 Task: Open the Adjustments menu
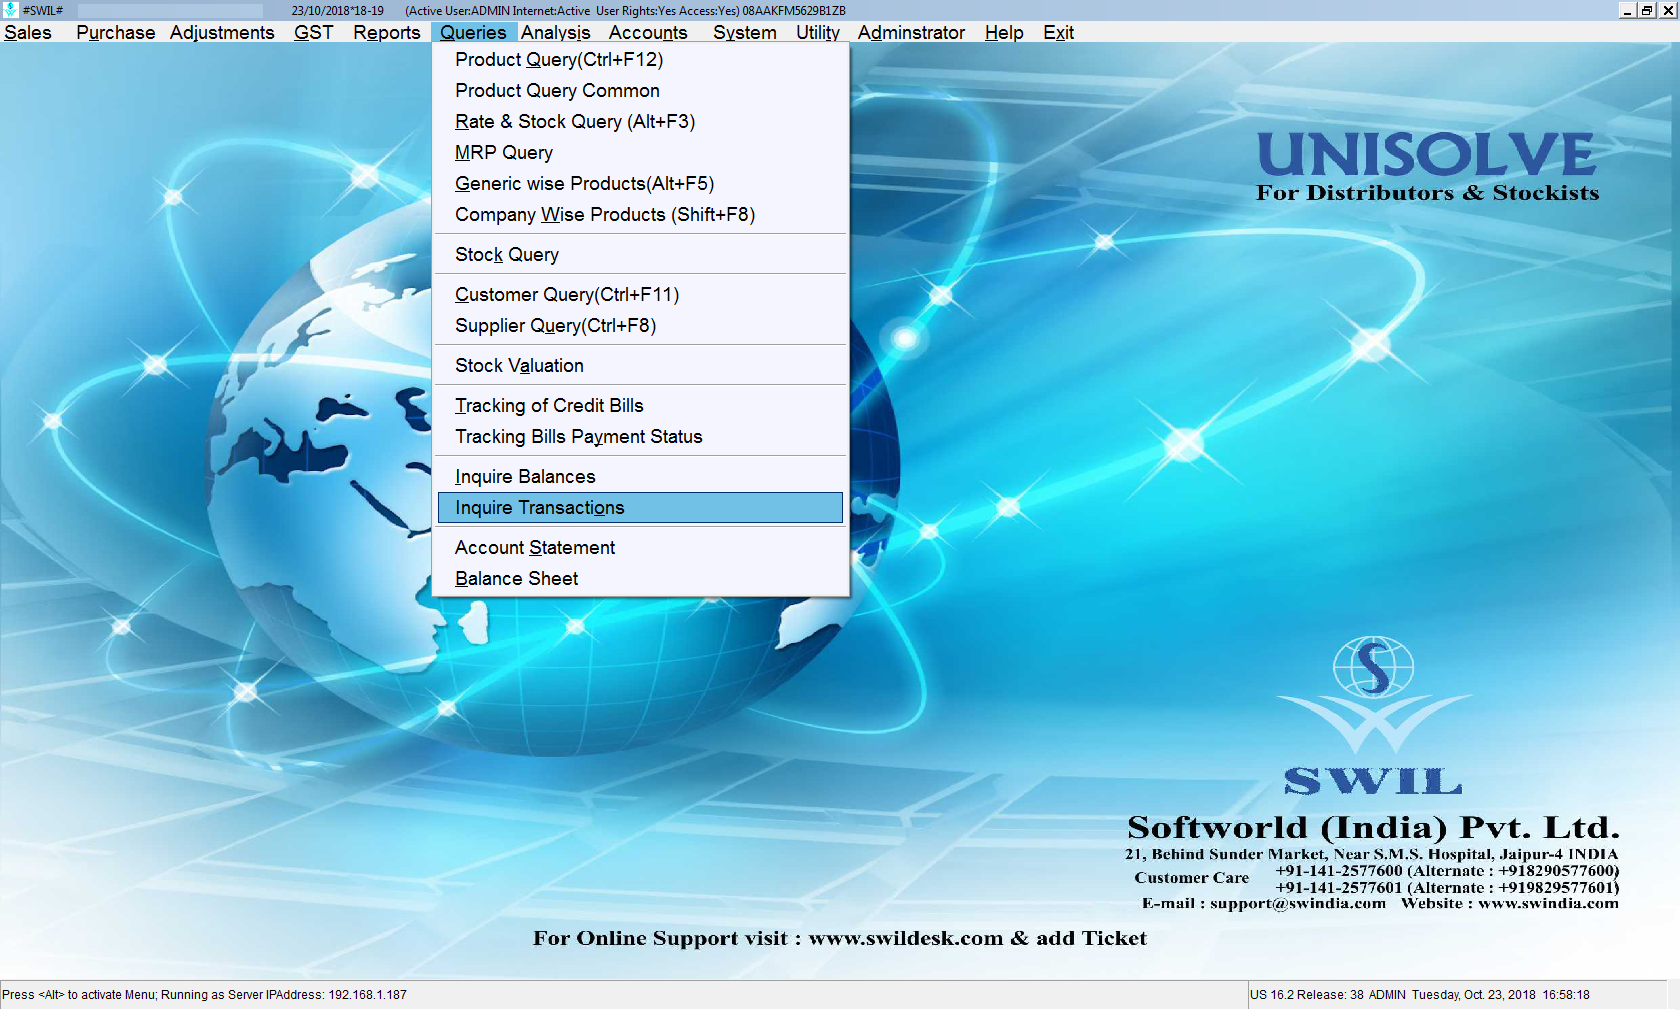tap(222, 33)
